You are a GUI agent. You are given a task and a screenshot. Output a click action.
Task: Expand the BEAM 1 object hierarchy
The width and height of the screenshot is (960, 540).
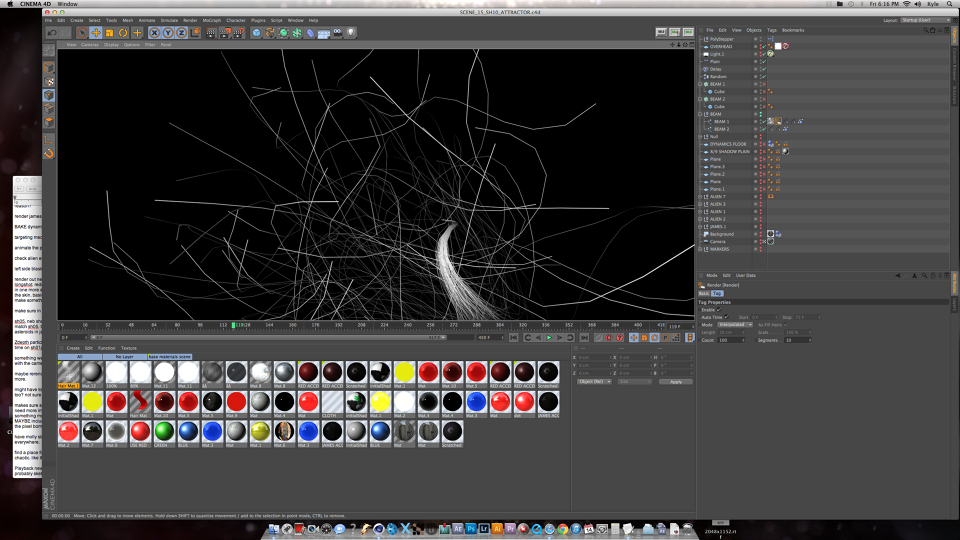click(x=701, y=84)
